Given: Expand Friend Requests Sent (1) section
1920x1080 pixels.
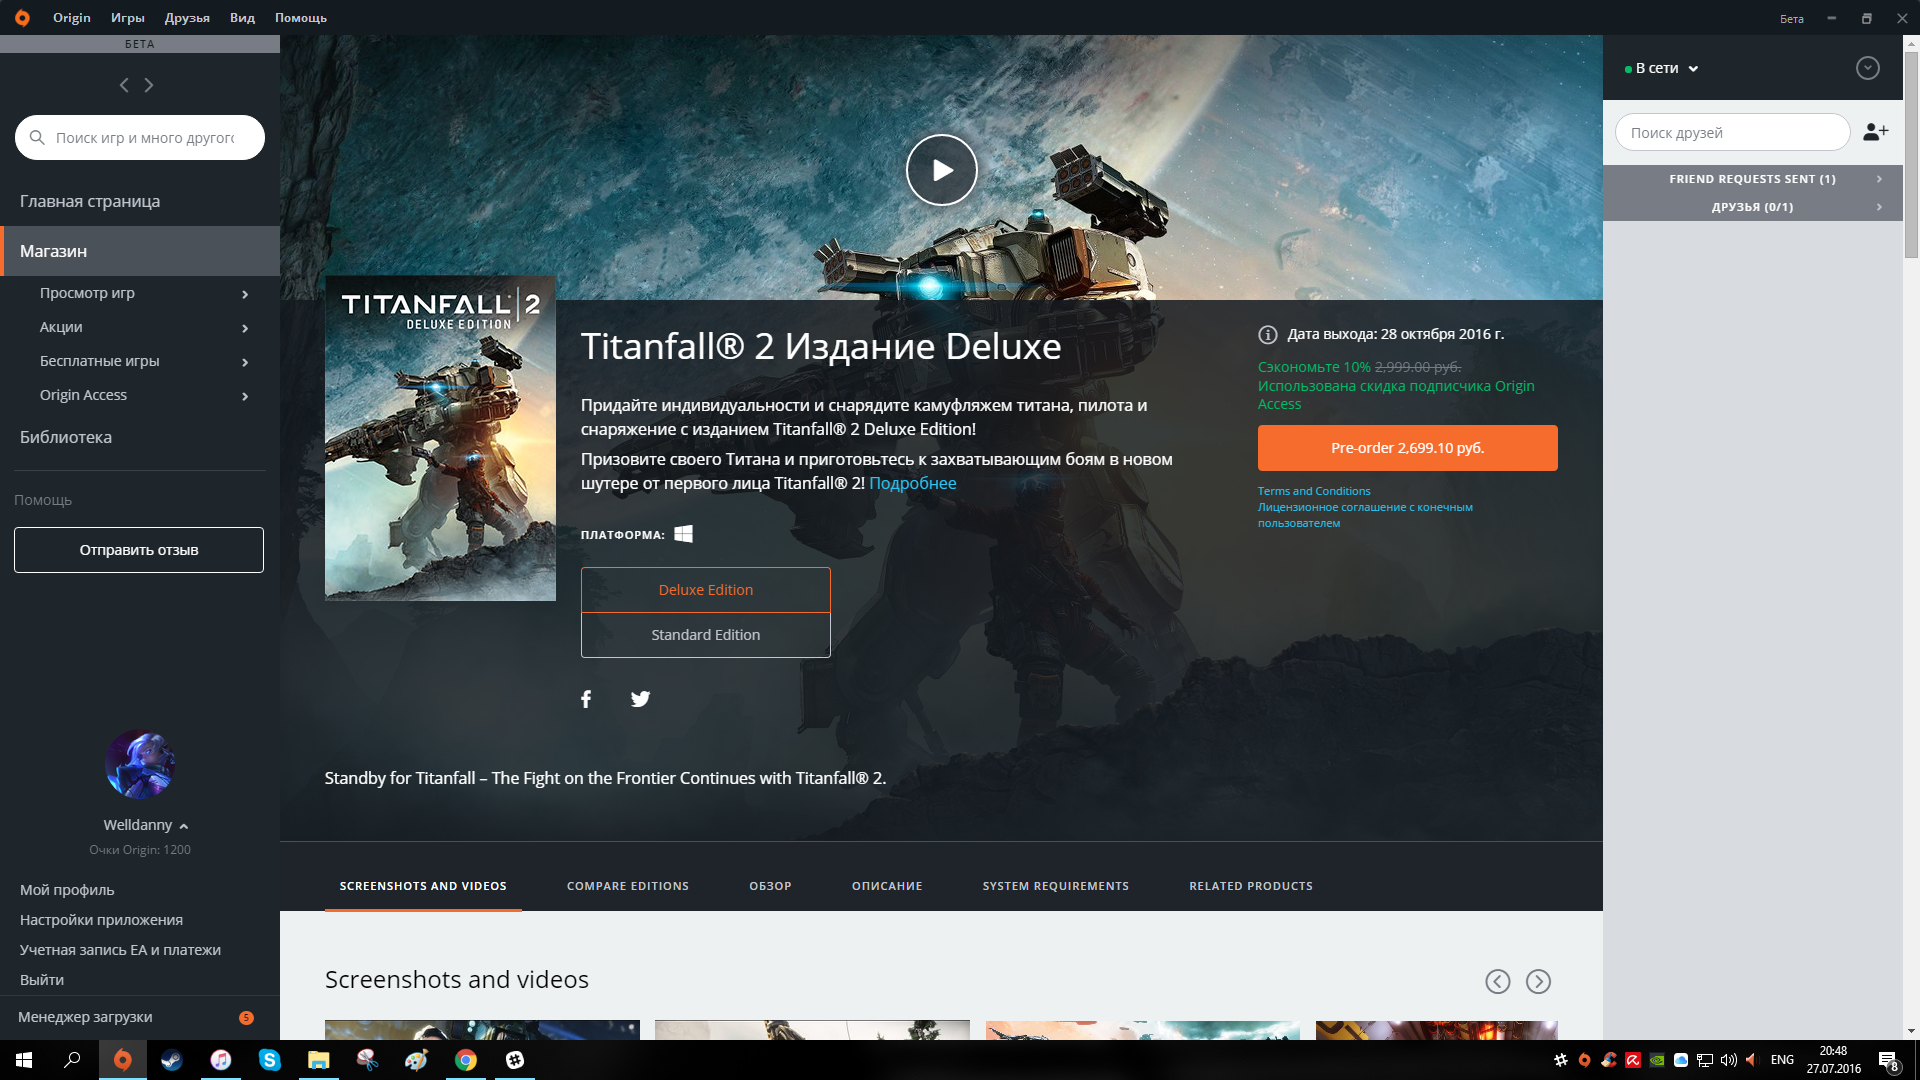Looking at the screenshot, I should coord(1752,179).
